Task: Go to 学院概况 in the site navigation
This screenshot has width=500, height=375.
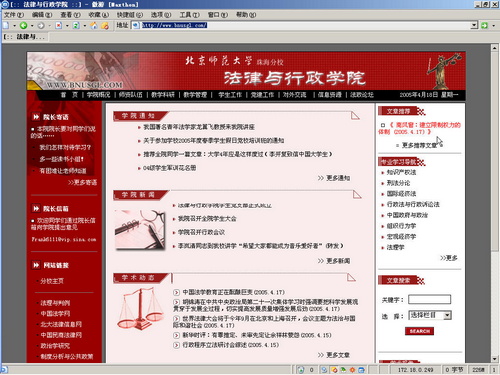Action: (x=98, y=95)
